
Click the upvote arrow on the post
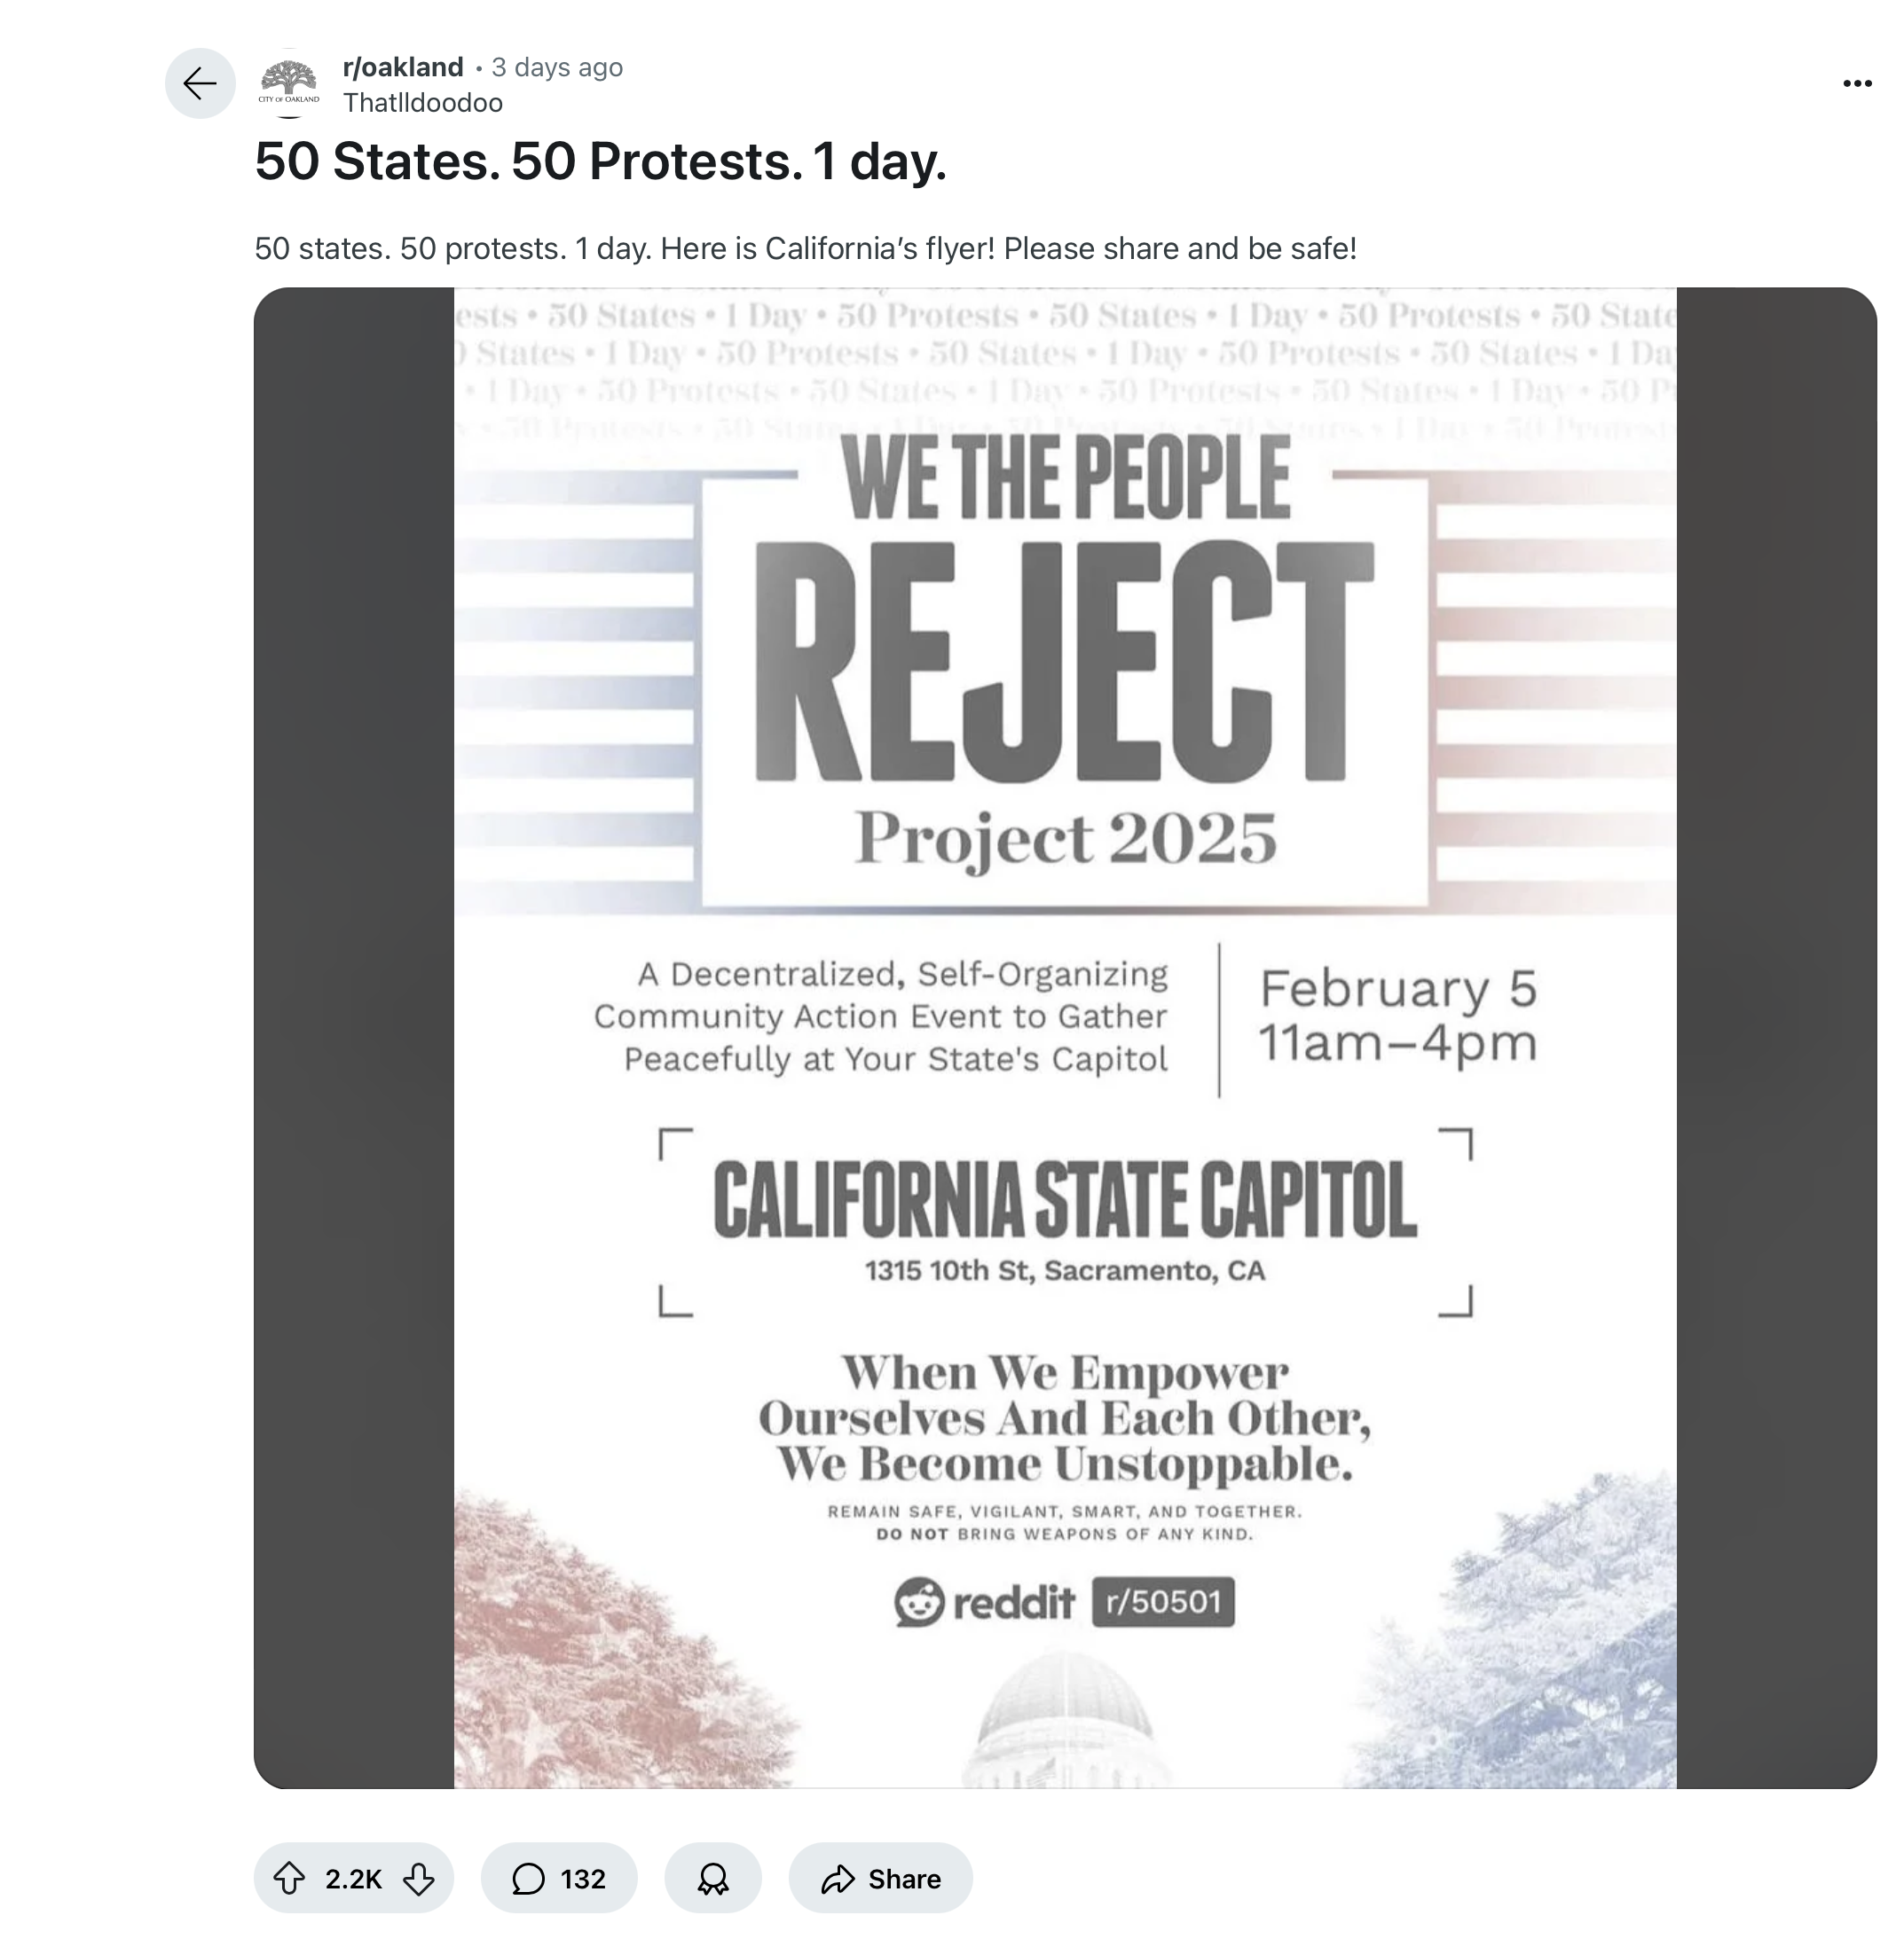291,1877
